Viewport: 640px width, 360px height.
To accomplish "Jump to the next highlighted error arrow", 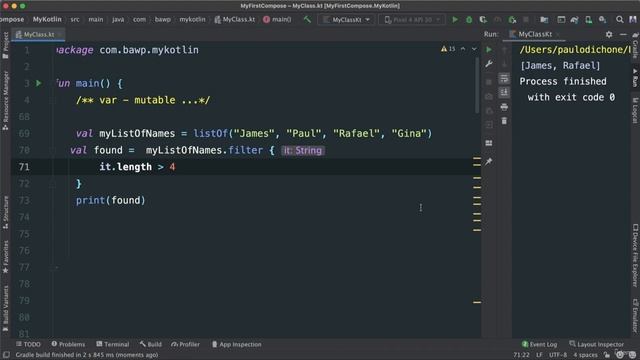I will coord(474,49).
